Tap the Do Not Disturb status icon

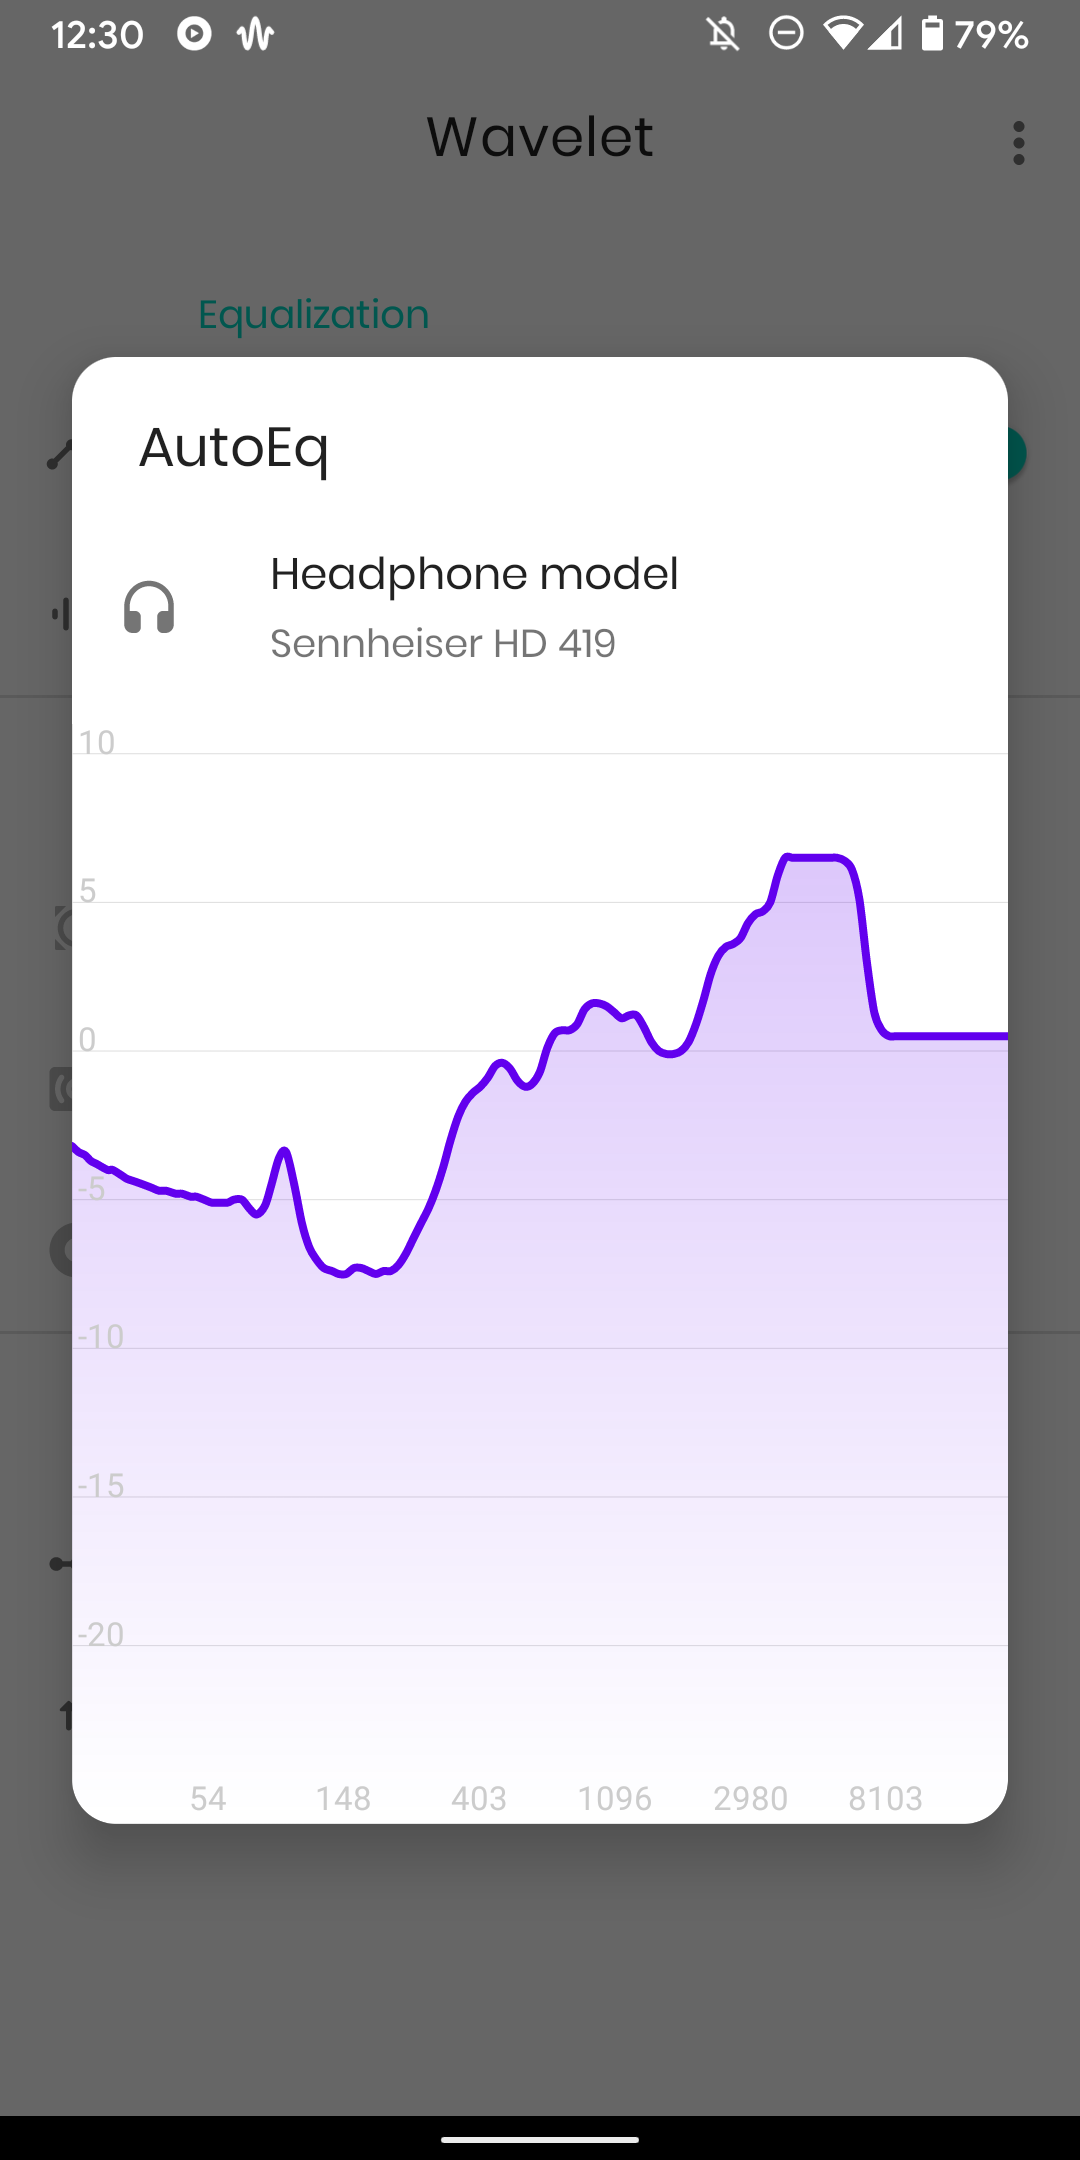pos(786,35)
